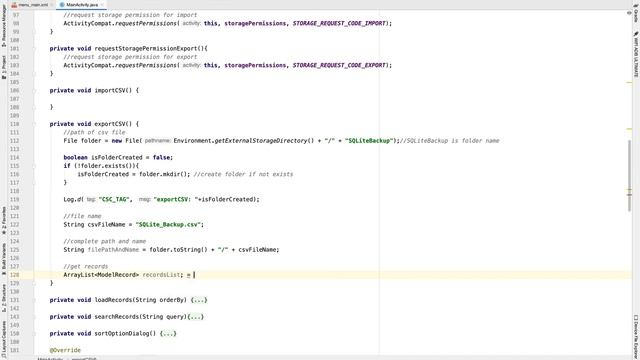Open the Favorites tool window
640x360 pixels.
4,221
